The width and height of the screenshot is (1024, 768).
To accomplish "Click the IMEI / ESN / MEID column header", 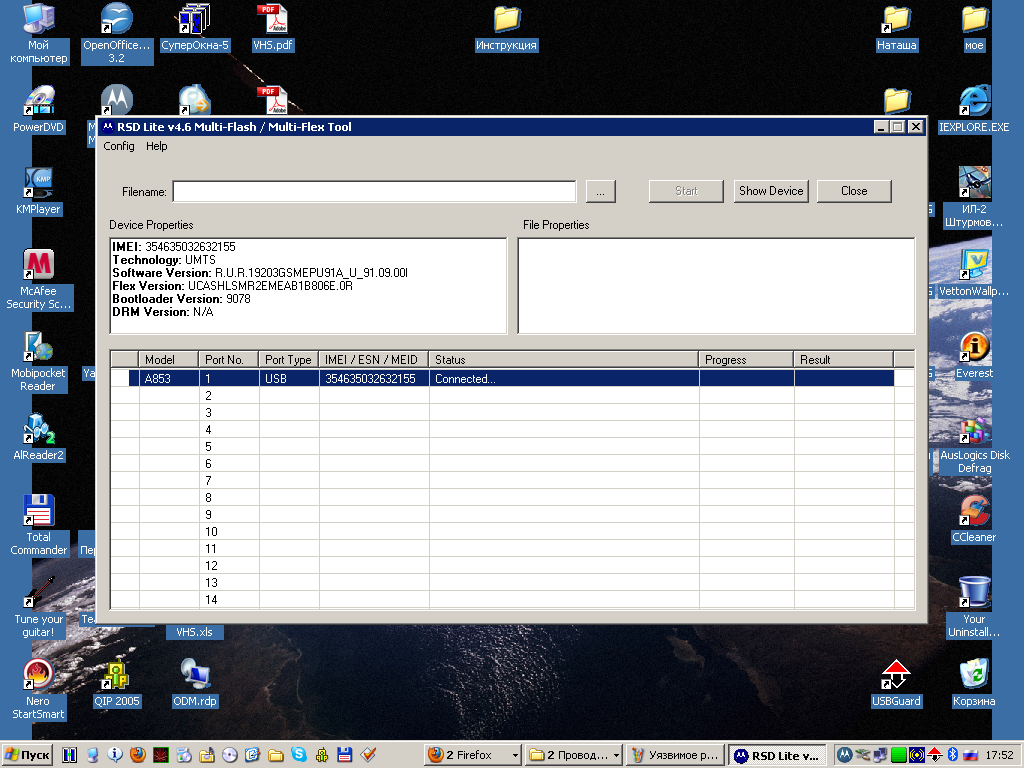I will [374, 360].
